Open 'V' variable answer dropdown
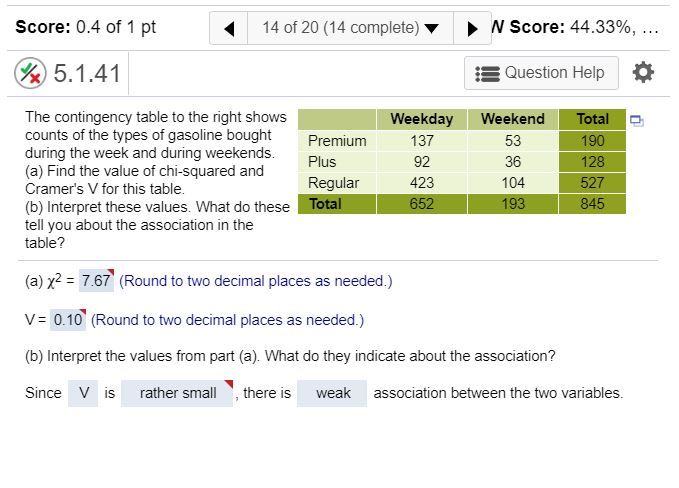 (83, 393)
